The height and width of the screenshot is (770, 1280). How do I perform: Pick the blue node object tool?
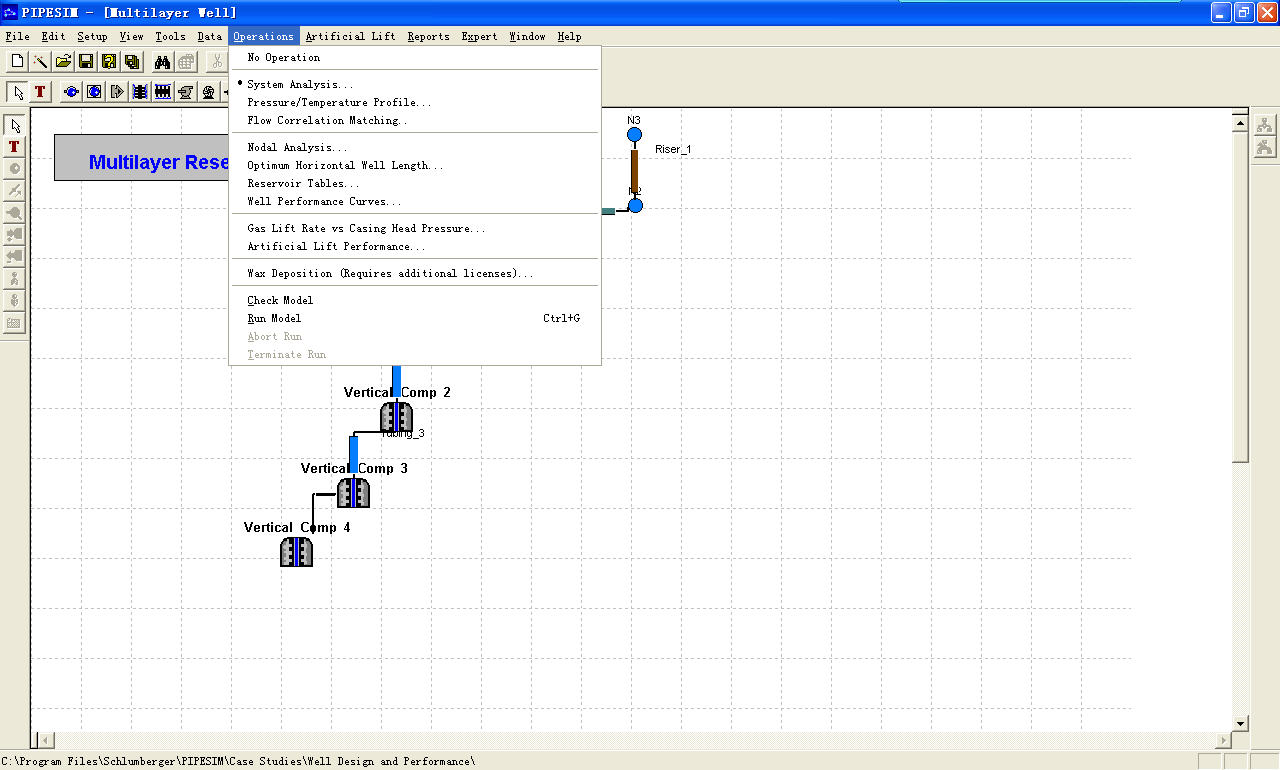click(71, 92)
